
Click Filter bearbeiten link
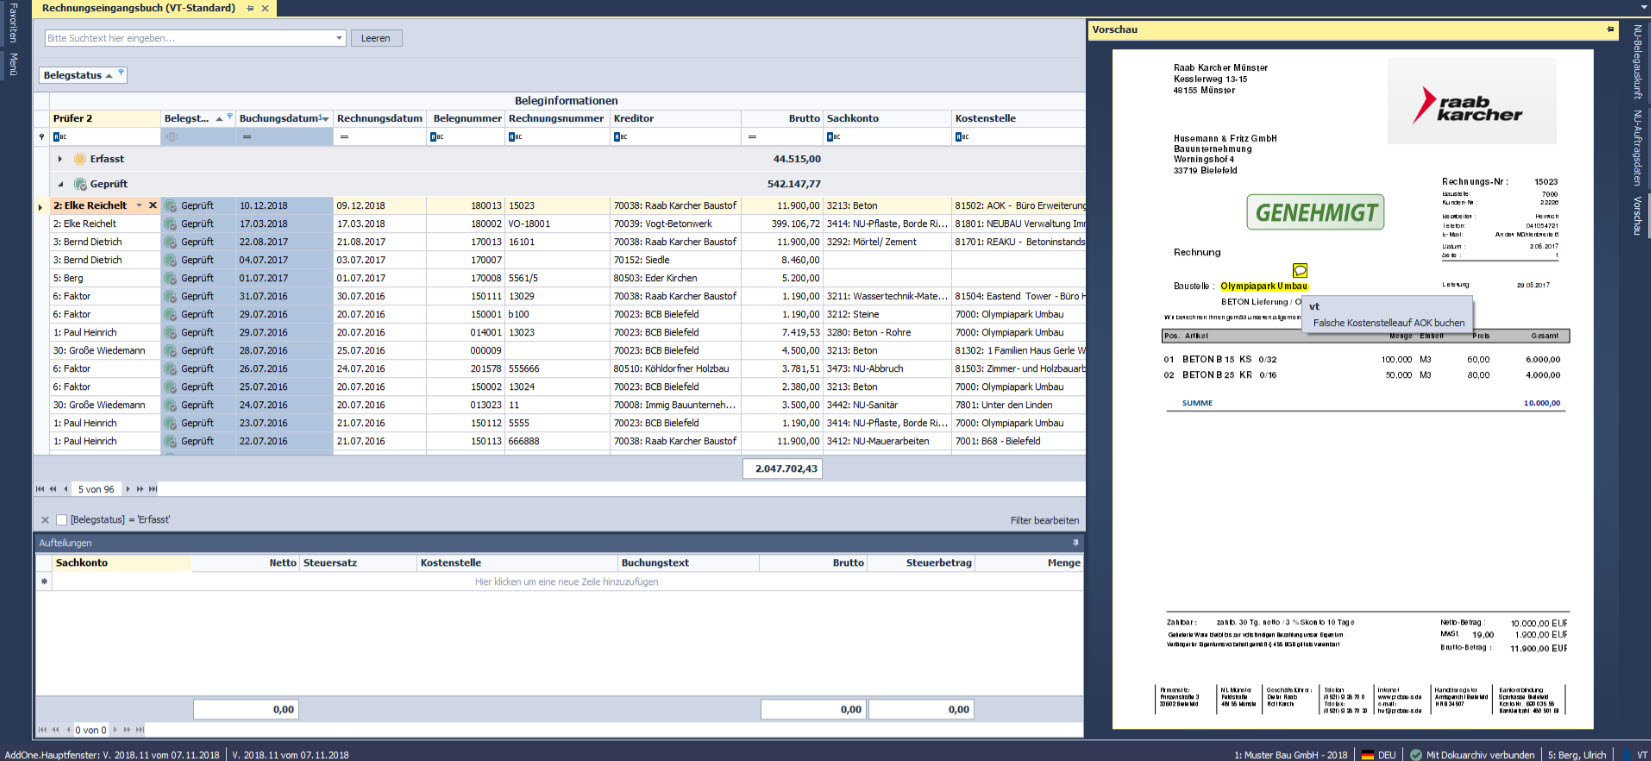pos(1044,520)
